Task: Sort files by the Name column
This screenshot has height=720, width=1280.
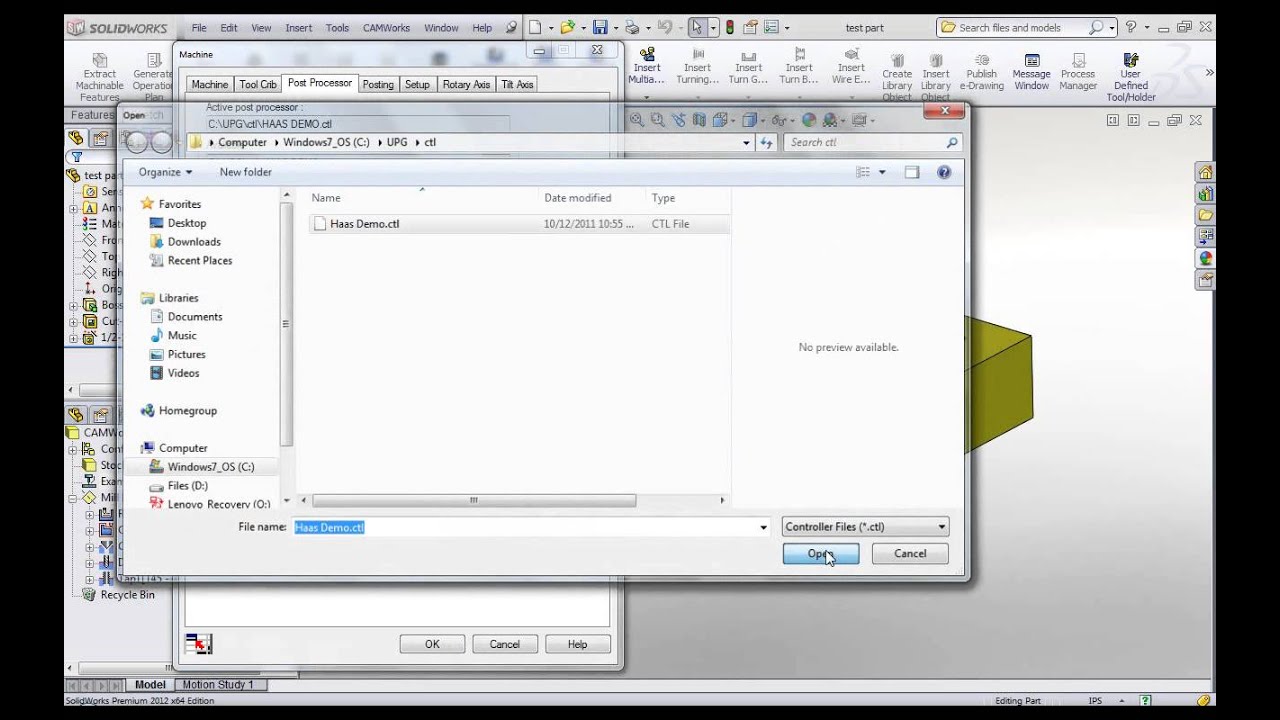Action: click(325, 198)
